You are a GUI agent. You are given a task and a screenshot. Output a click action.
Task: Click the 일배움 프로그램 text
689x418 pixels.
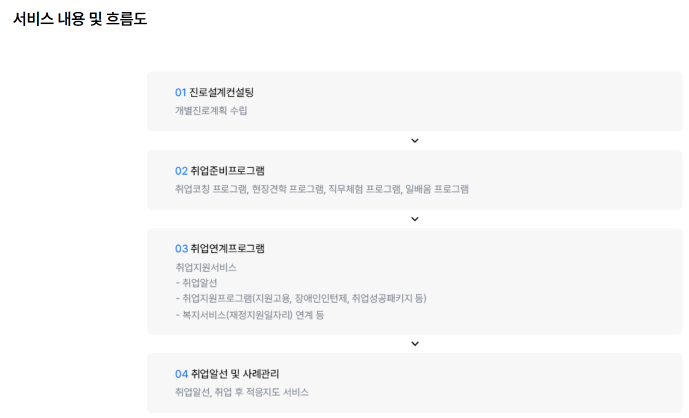tap(437, 189)
